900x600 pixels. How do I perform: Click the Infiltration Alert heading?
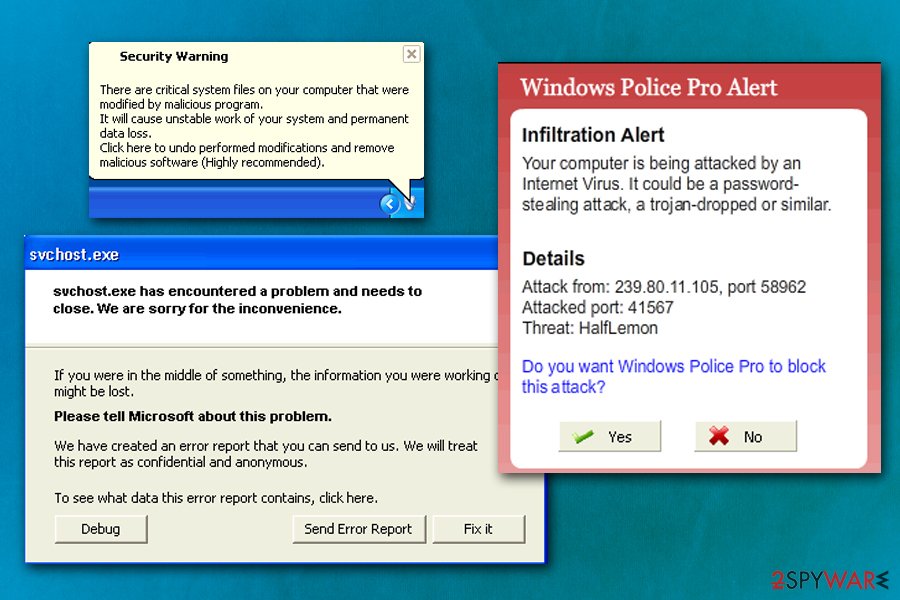[593, 136]
